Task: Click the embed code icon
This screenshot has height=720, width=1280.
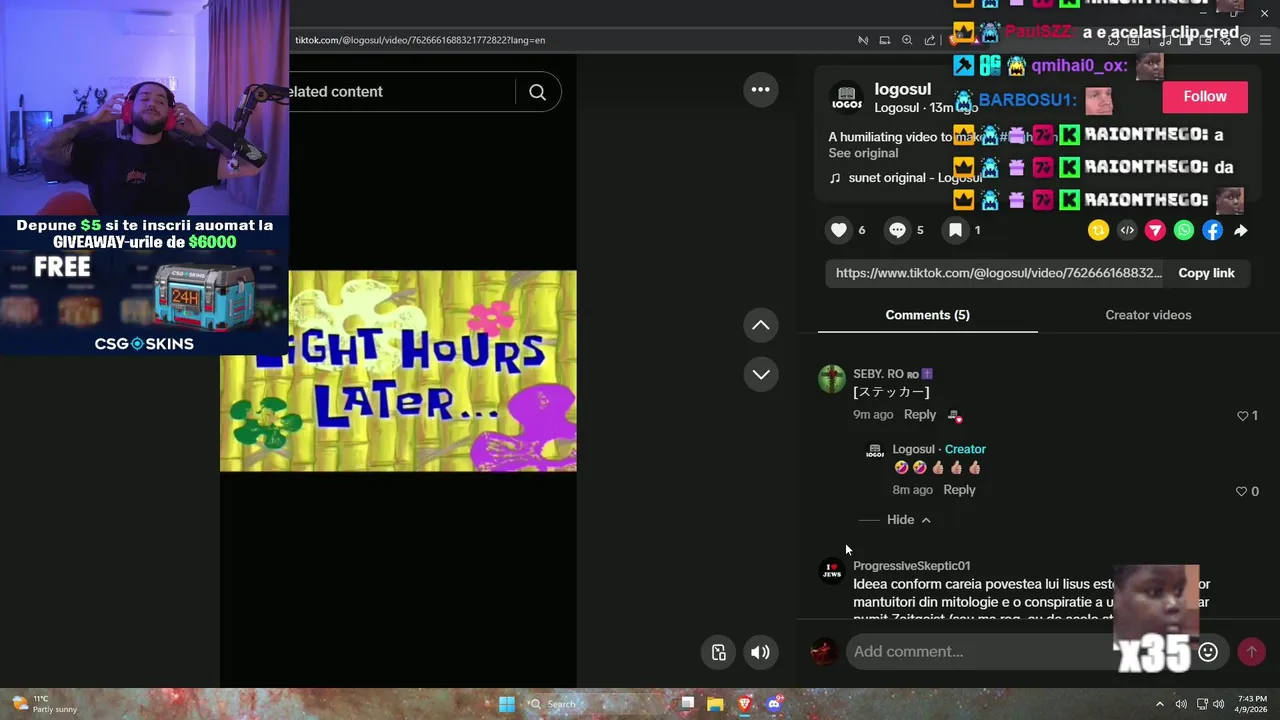Action: pos(1127,230)
